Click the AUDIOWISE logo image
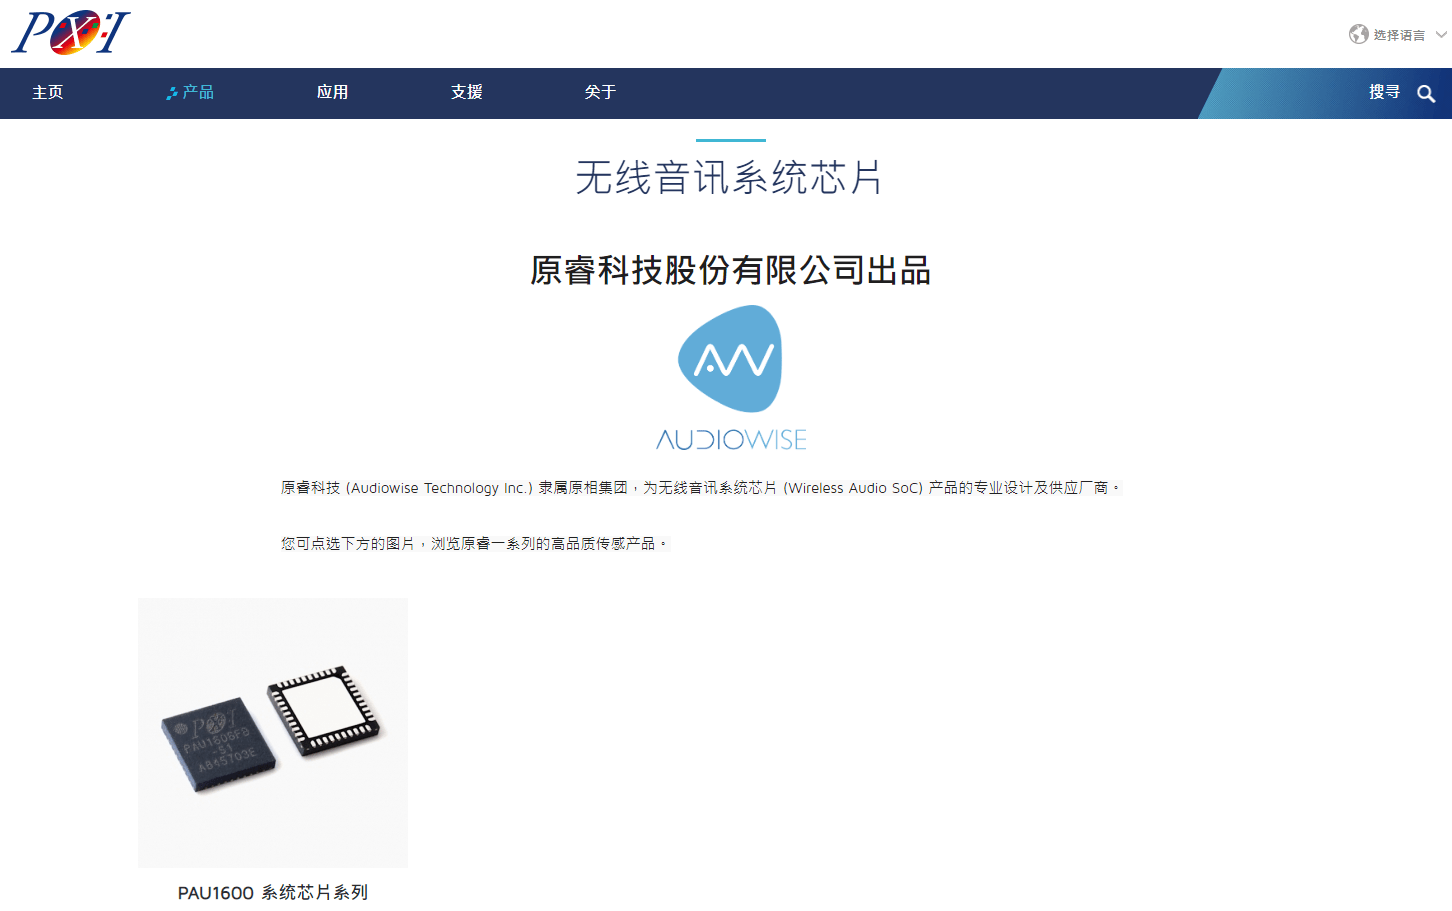1452x911 pixels. [731, 376]
